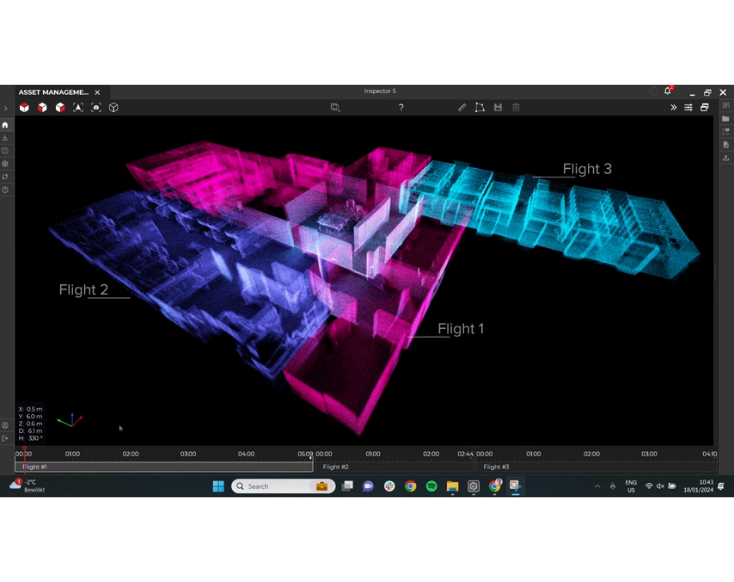Choose the polygon area measurement tool
The image size is (734, 582).
(x=480, y=107)
